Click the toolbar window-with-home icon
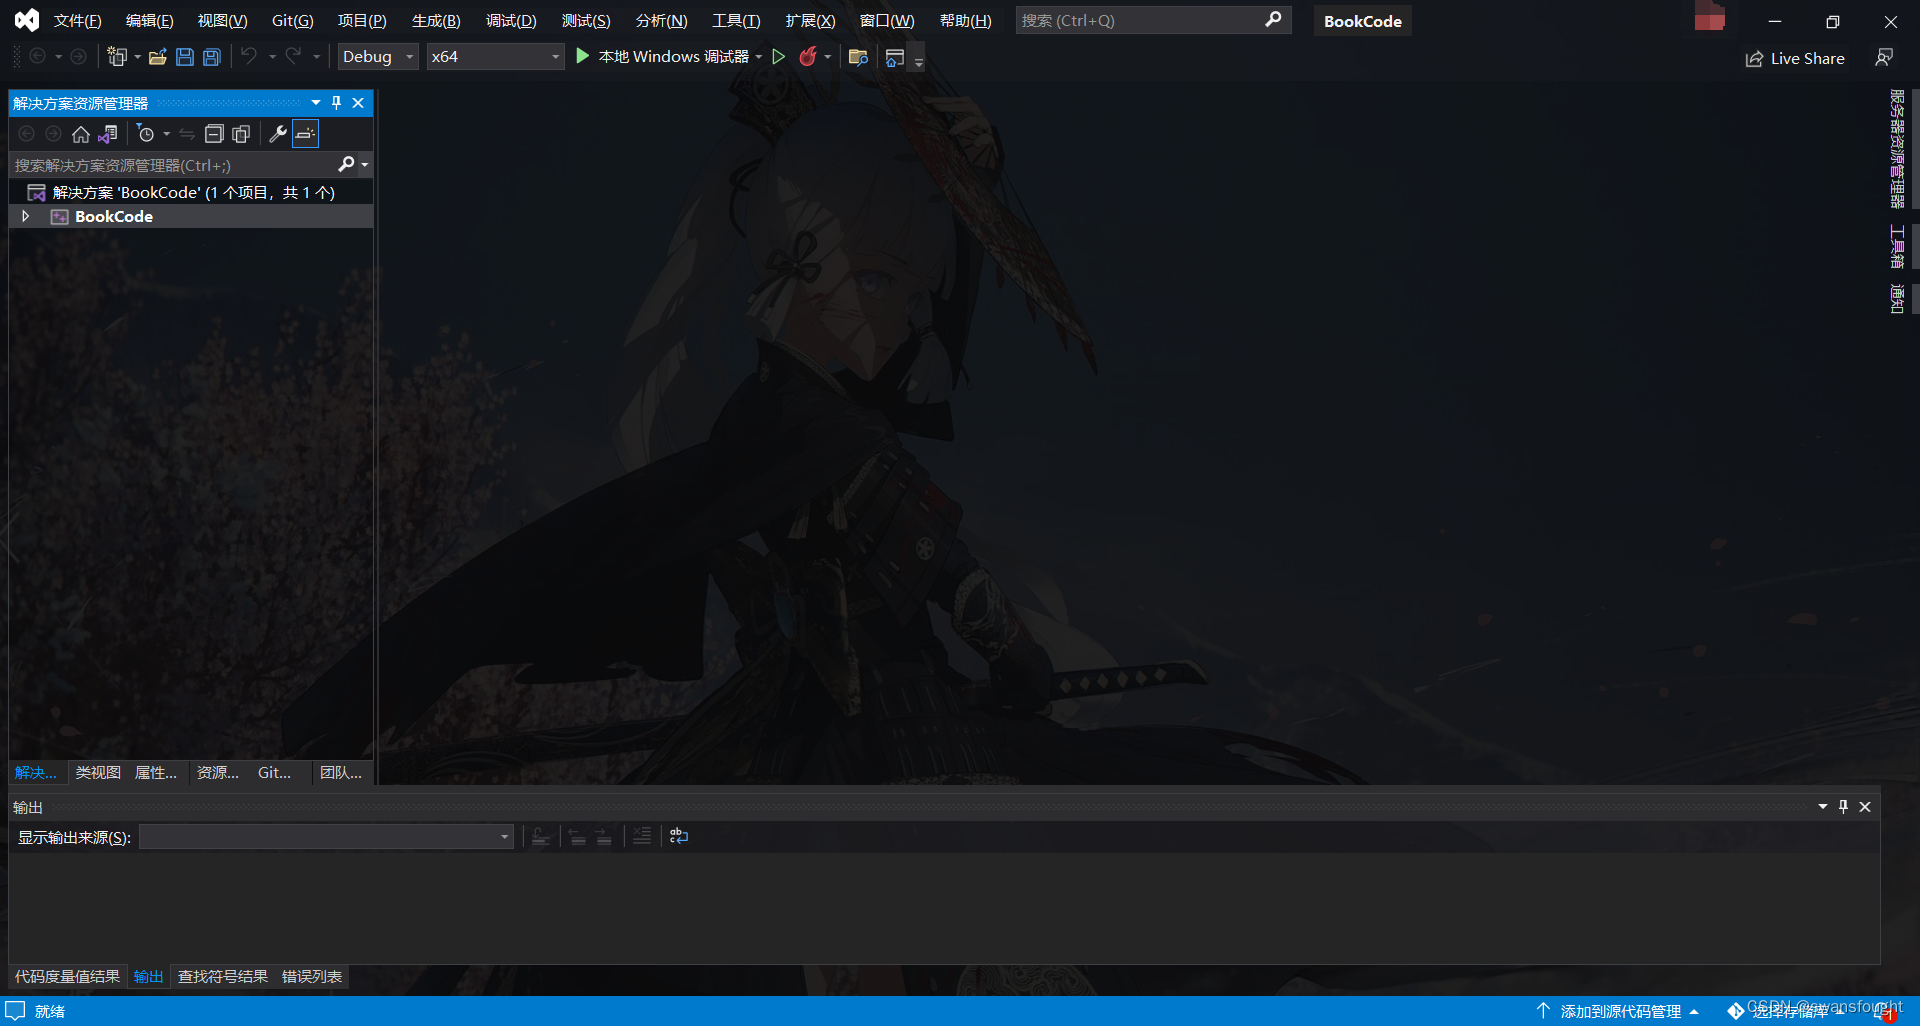Screen dimensions: 1920x1026 tap(895, 57)
